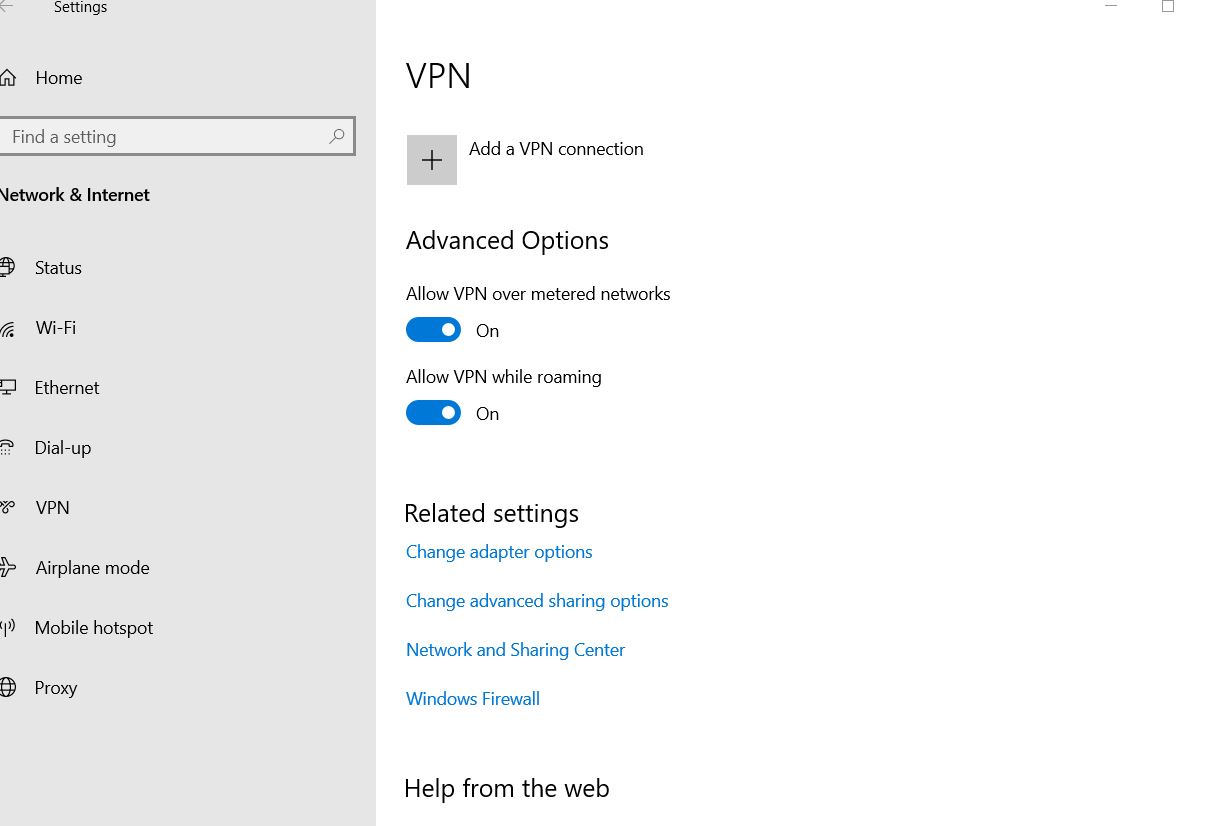Open the Dial-up settings page
This screenshot has width=1215, height=826.
pyautogui.click(x=63, y=448)
